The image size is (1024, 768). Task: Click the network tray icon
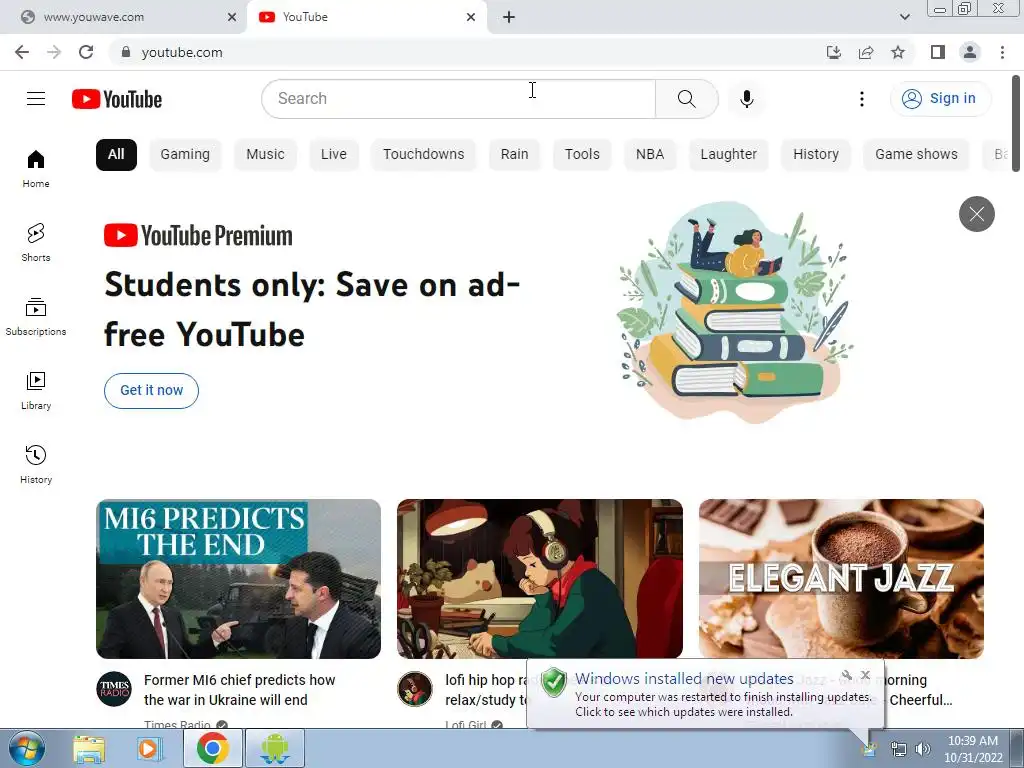point(899,749)
